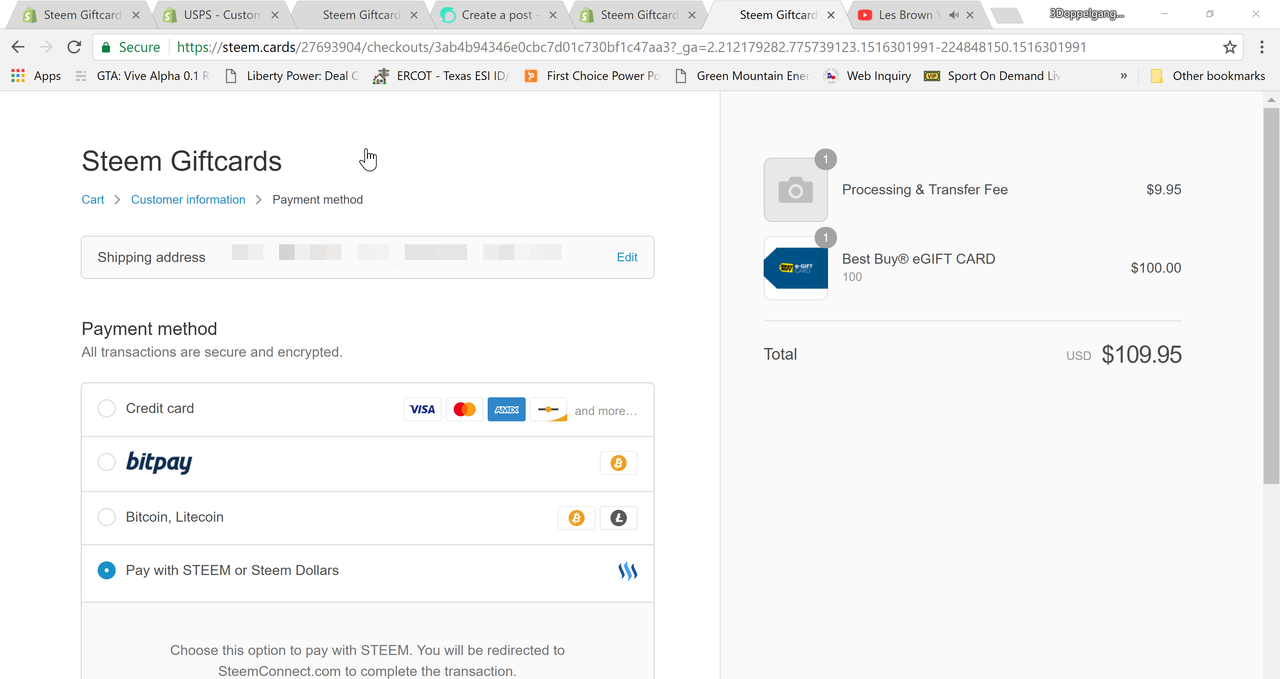Click the Bitcoin icon in the bitpay row

(x=618, y=463)
